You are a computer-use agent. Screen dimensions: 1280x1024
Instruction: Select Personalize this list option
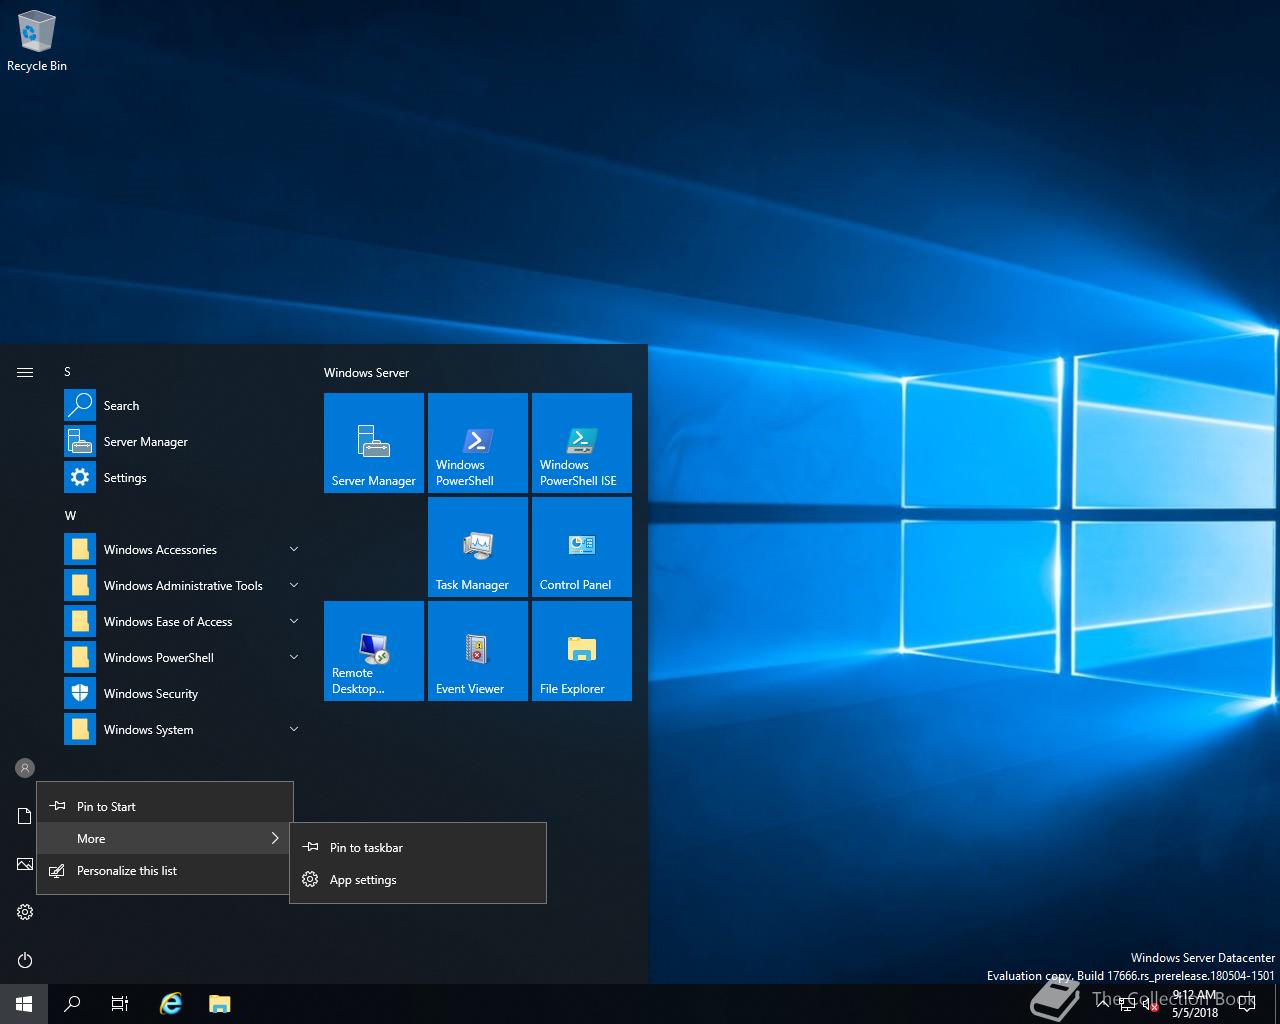point(127,871)
